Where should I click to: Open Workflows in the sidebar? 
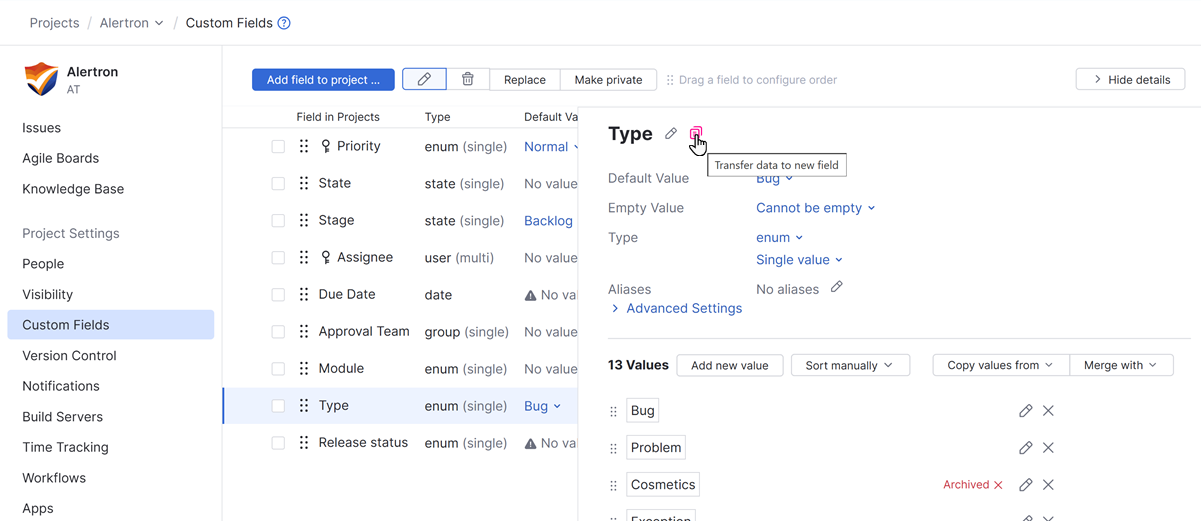click(54, 478)
